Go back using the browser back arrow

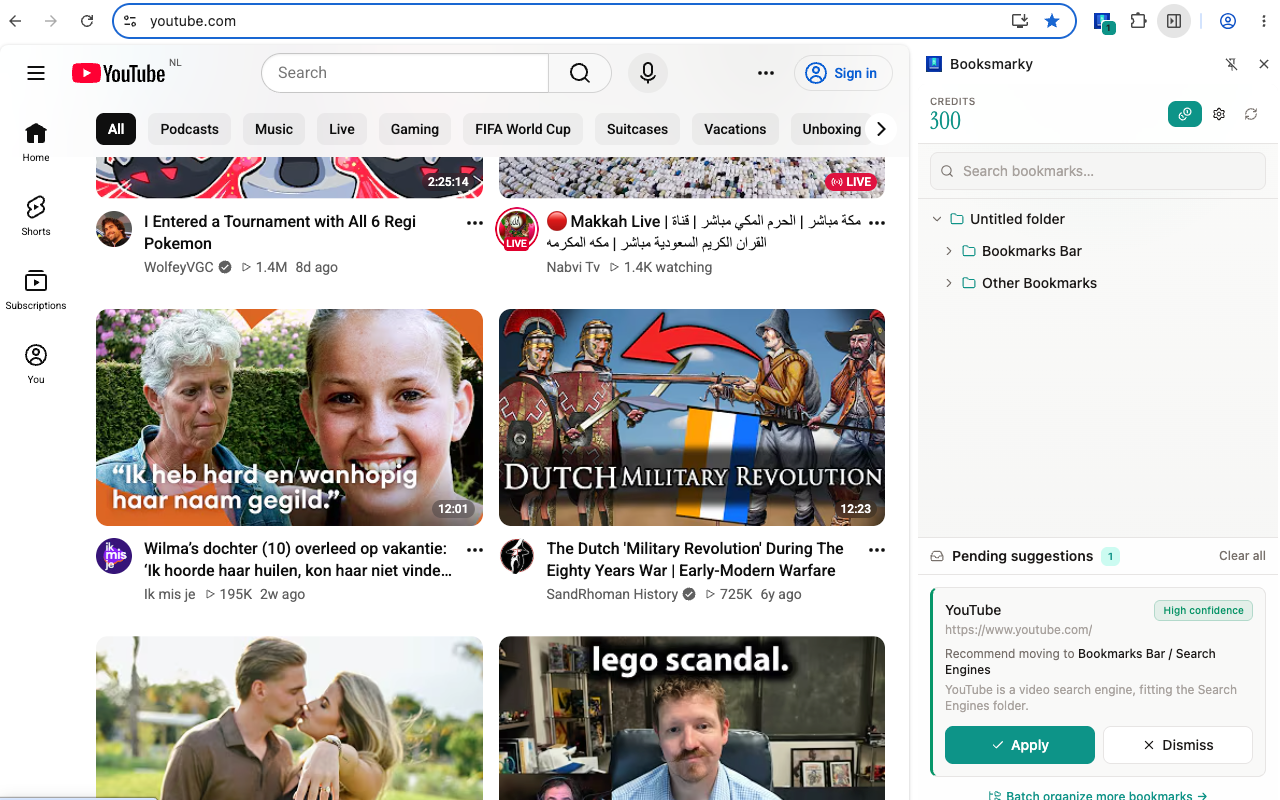(16, 21)
